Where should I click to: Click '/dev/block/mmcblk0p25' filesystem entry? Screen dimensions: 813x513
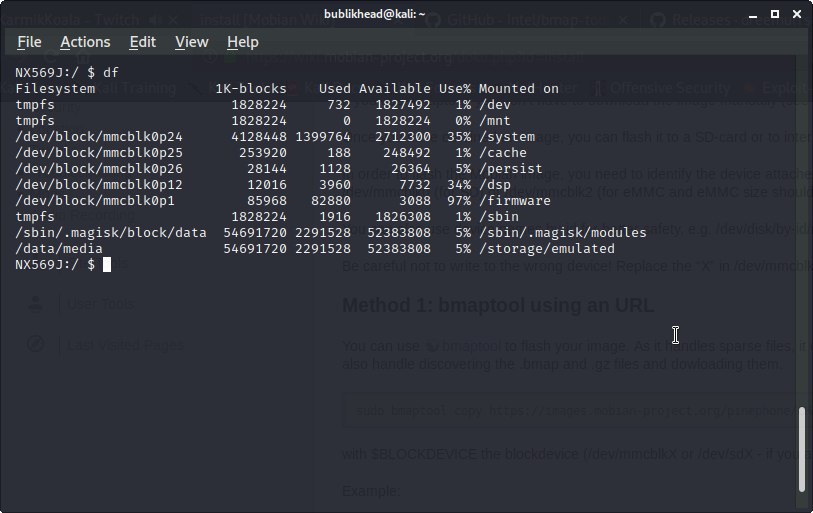[x=99, y=153]
